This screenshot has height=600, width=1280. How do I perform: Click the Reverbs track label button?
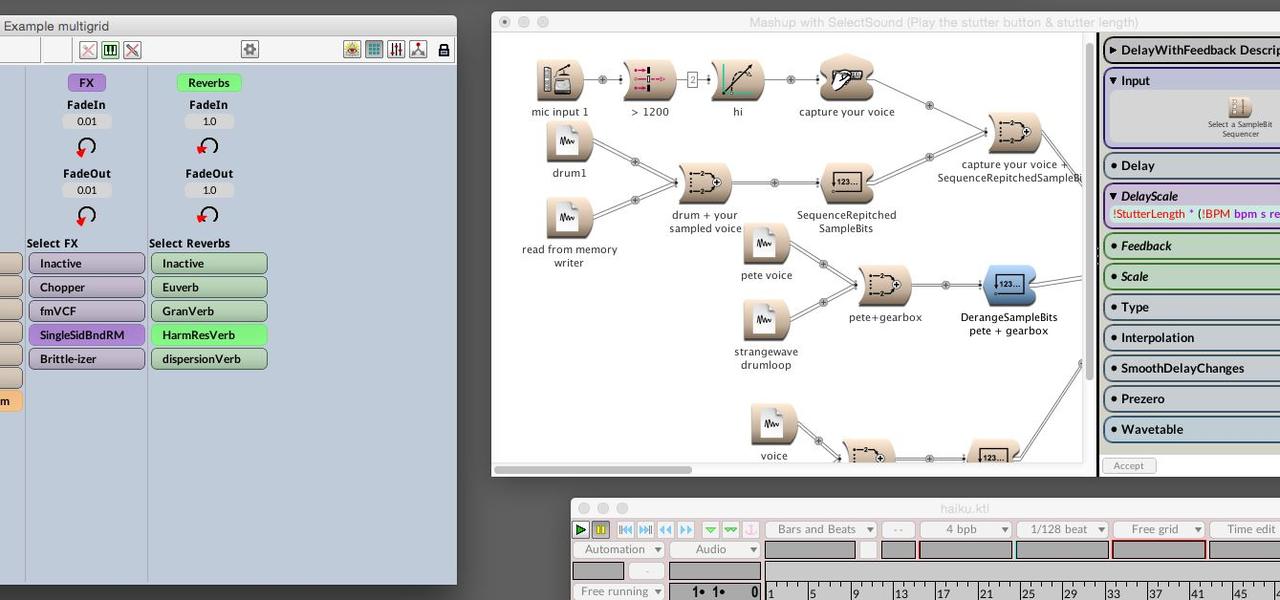[209, 83]
